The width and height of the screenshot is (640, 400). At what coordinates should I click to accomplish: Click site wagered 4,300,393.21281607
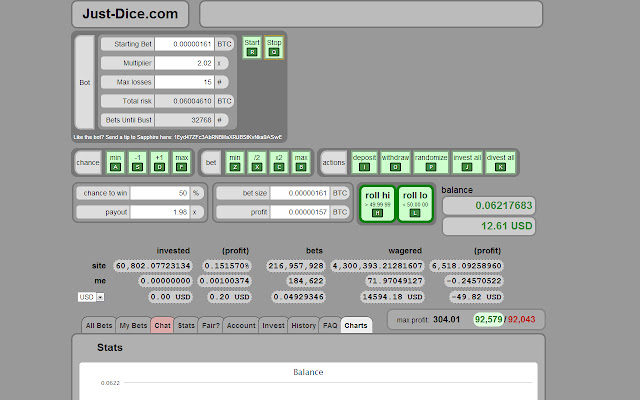[x=378, y=266]
